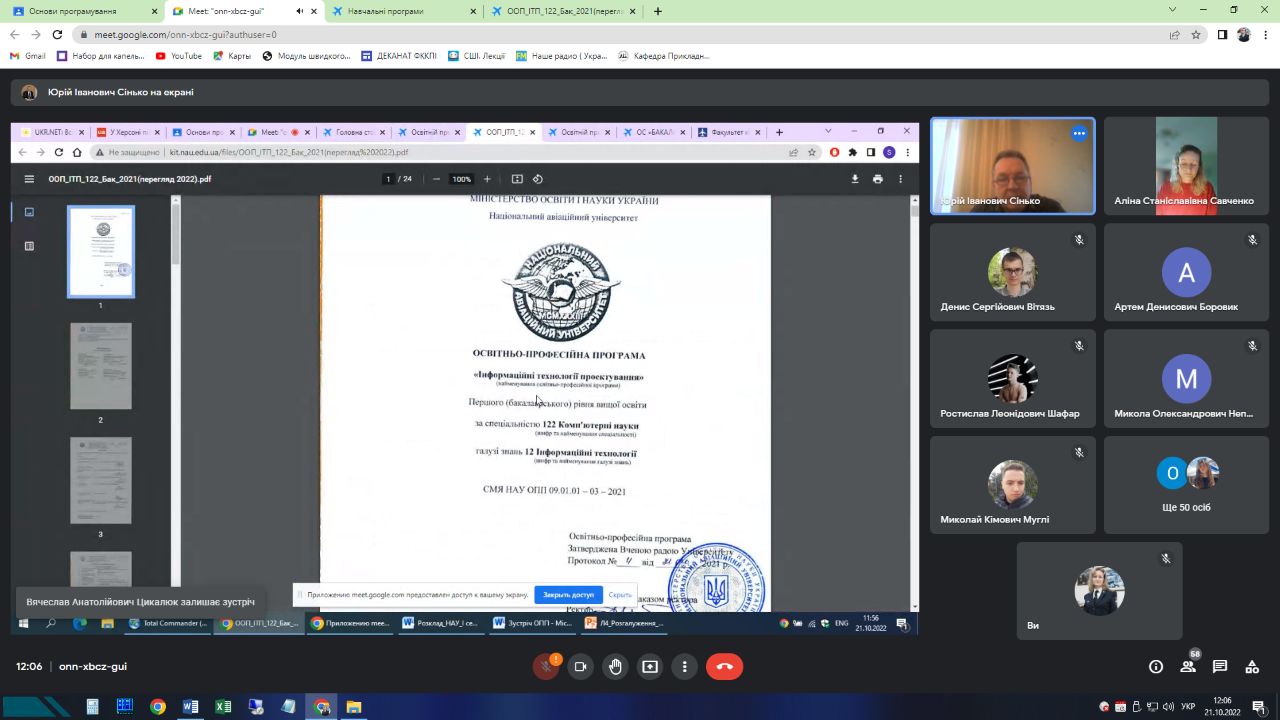Open the ДЕКАНАТ ФККПІ bookmark
The width and height of the screenshot is (1280, 720).
pyautogui.click(x=398, y=56)
